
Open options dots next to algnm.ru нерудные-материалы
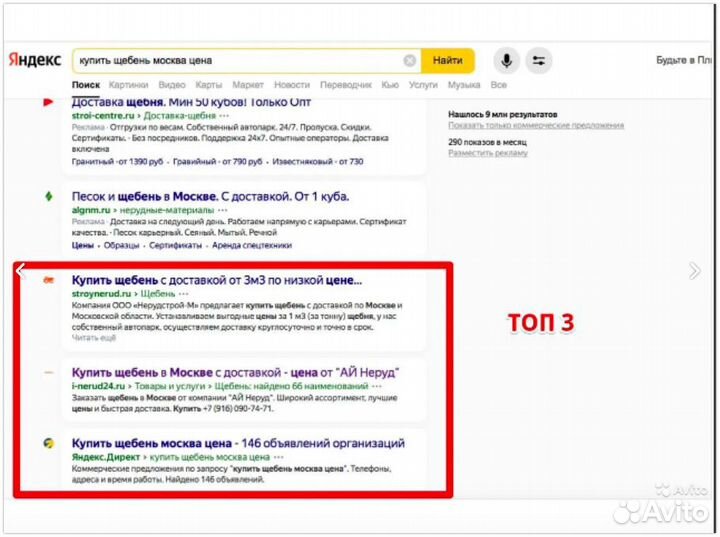click(x=223, y=210)
